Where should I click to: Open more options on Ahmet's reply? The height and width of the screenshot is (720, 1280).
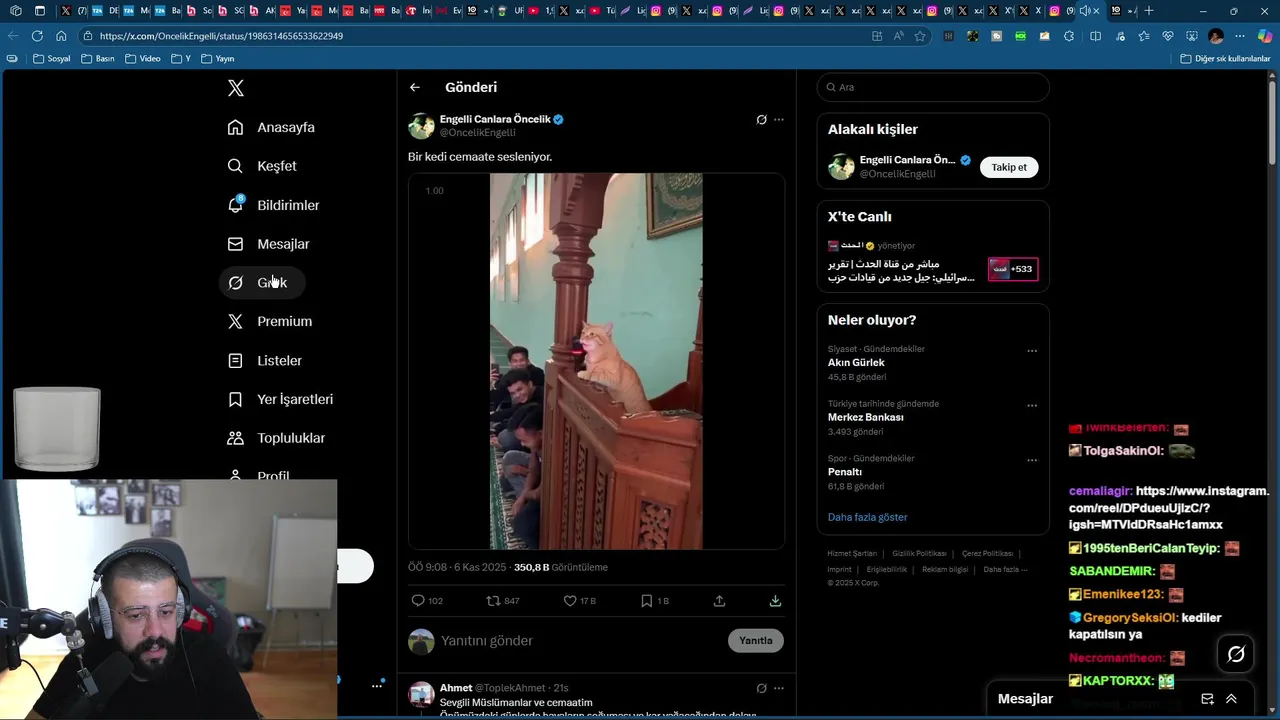pos(779,688)
